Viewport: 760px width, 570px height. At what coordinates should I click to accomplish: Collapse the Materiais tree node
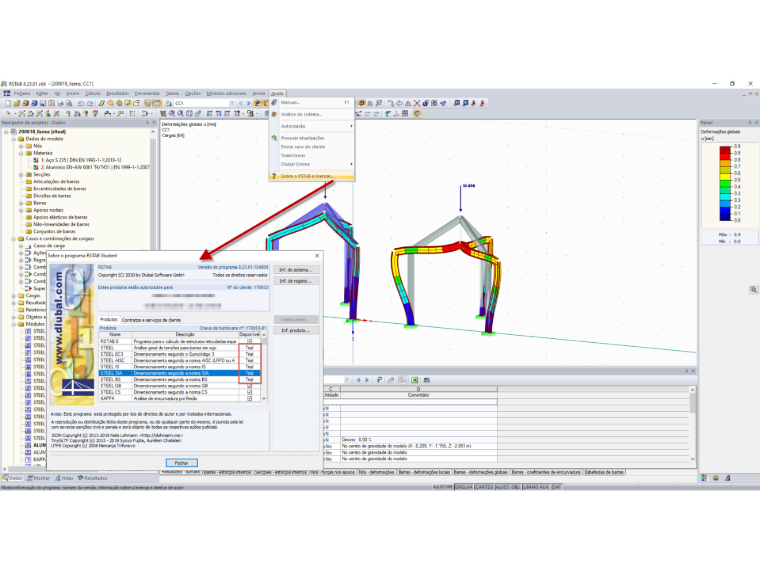coord(21,153)
